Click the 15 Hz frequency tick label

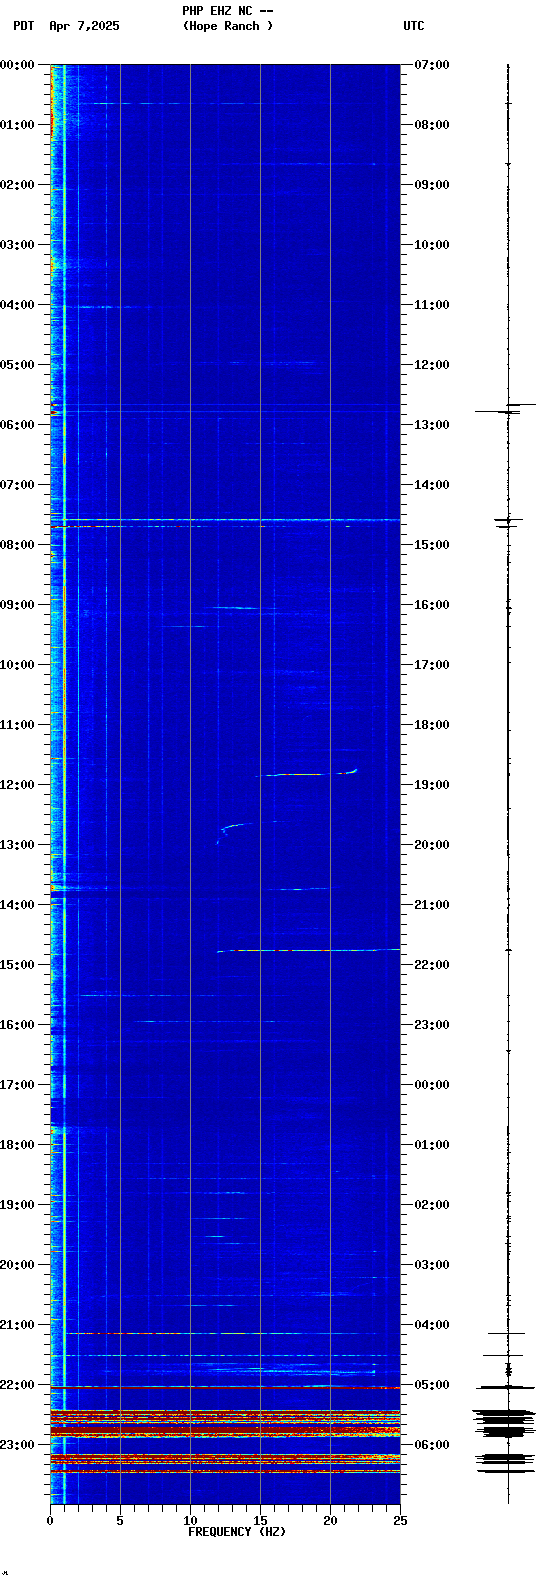tap(260, 1521)
